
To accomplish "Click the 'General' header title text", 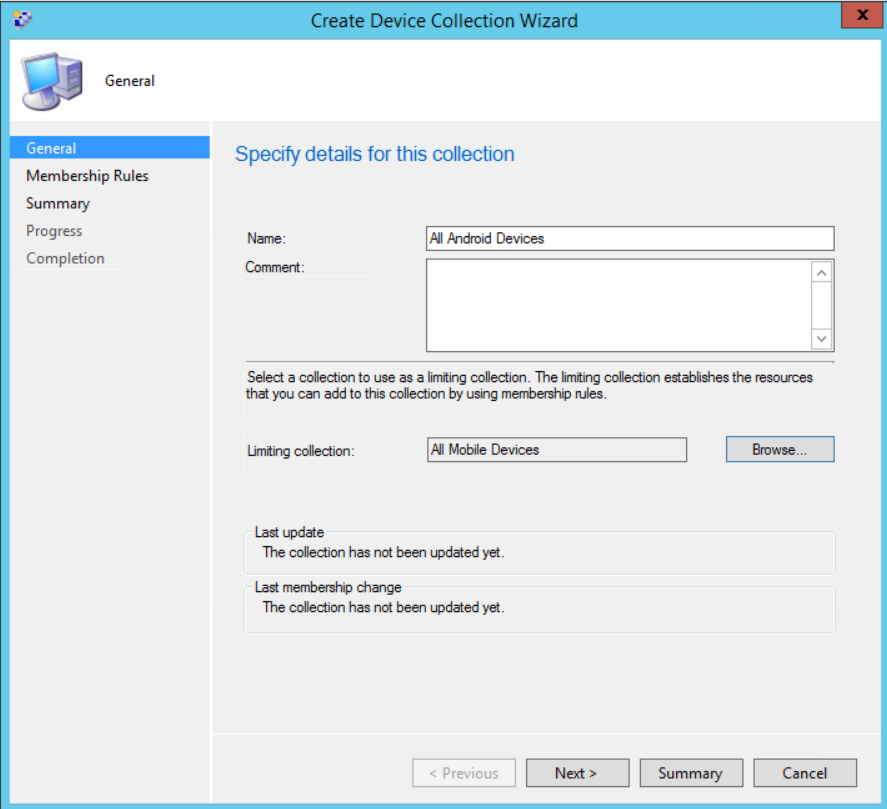I will tap(130, 81).
